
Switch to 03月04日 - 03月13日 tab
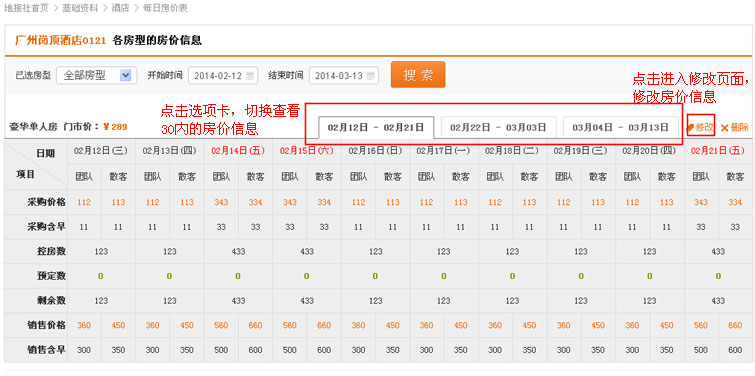pos(621,128)
